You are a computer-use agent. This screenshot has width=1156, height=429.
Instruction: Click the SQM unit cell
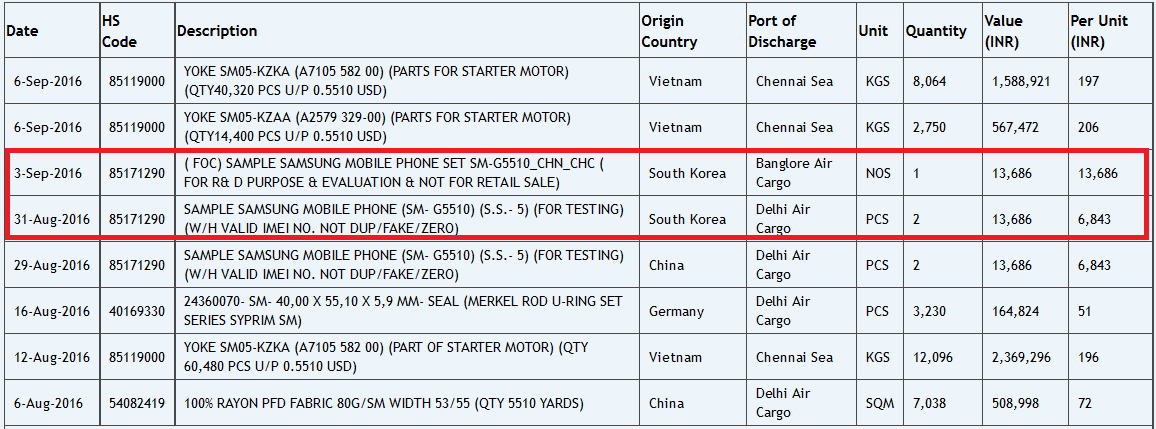click(x=879, y=403)
